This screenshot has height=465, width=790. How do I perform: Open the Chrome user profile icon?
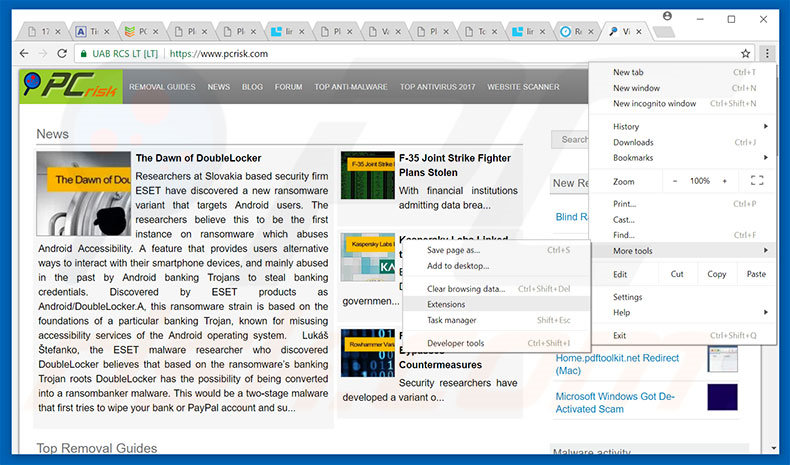[x=667, y=16]
